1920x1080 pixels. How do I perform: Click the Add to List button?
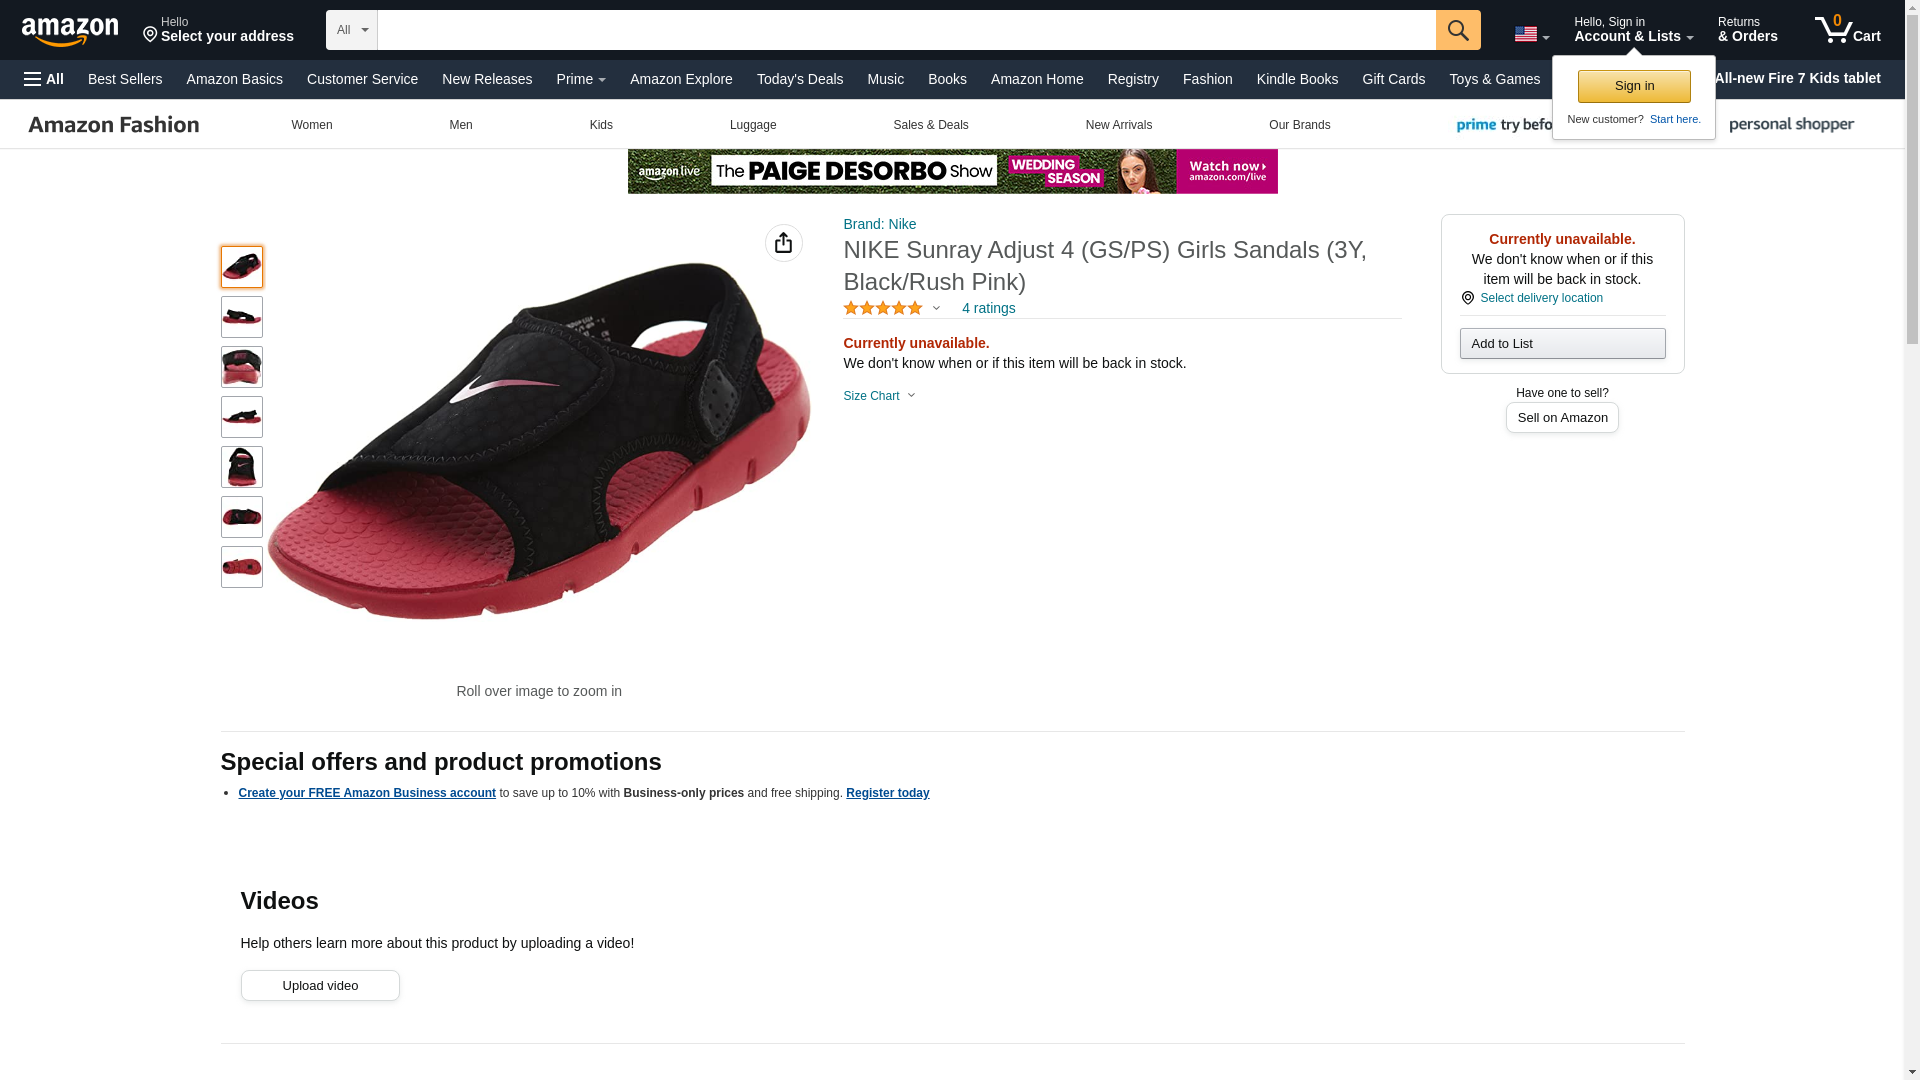1562,344
